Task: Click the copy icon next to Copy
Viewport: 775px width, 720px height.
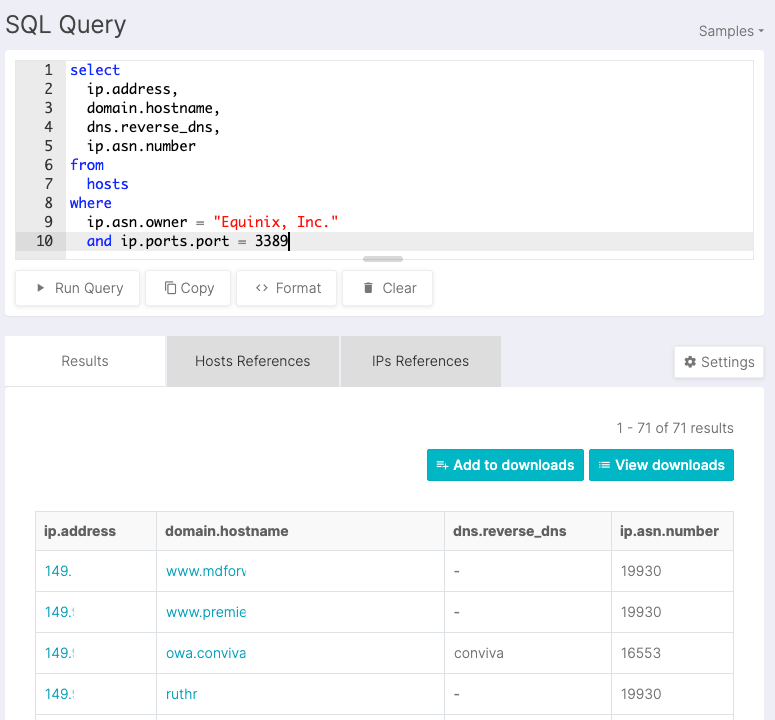Action: (x=170, y=288)
